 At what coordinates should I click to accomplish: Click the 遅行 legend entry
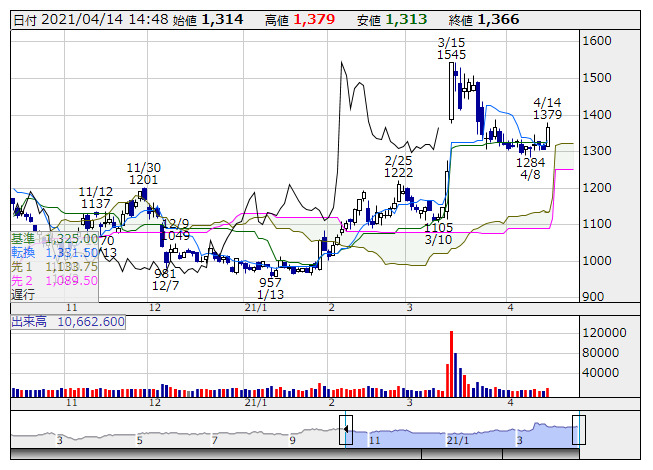(23, 294)
